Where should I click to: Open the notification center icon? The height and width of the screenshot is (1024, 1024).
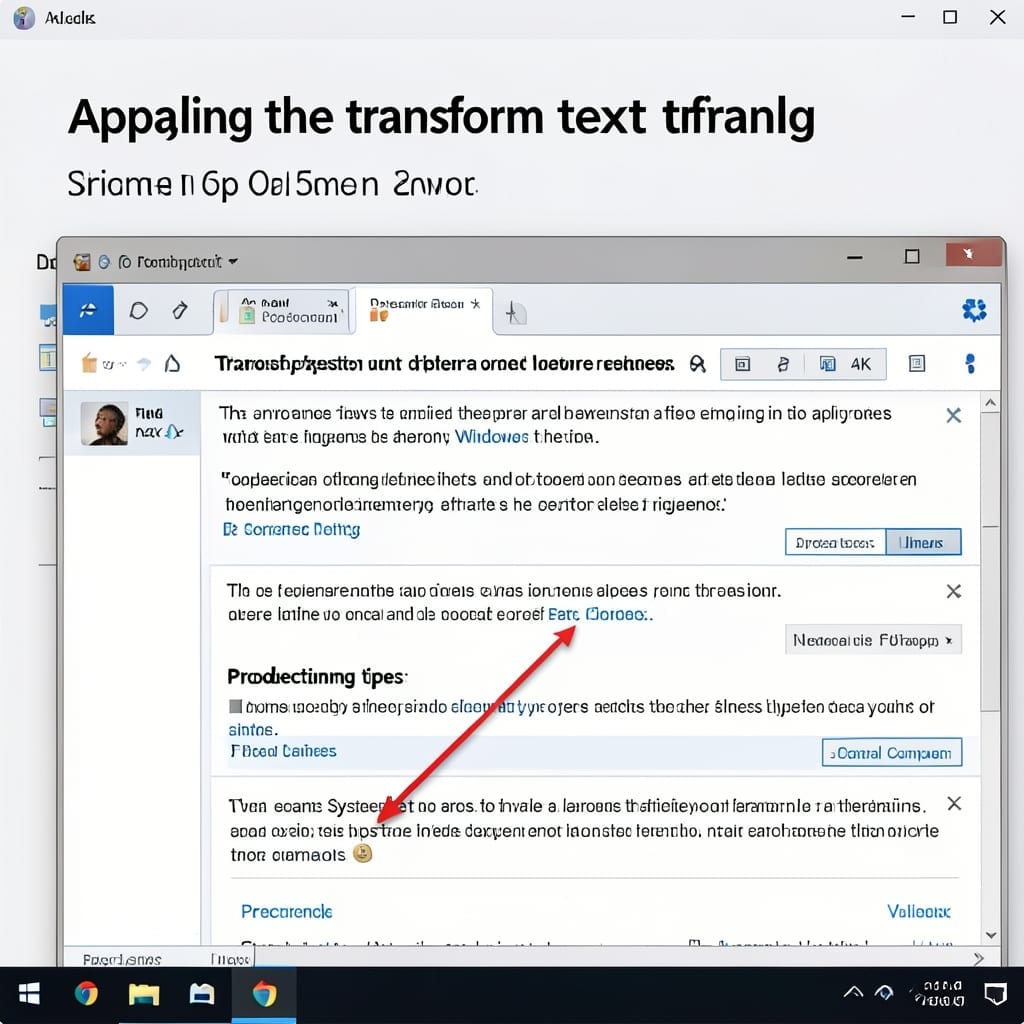coord(995,994)
